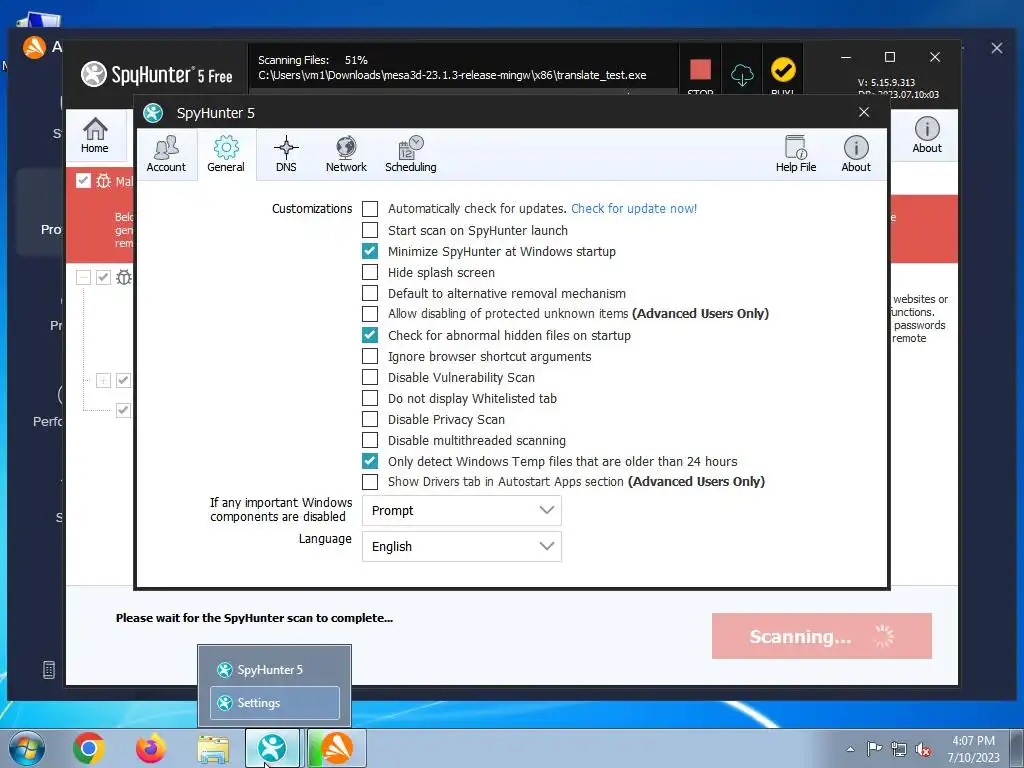Open the Help File icon
The height and width of the screenshot is (768, 1024).
click(795, 154)
